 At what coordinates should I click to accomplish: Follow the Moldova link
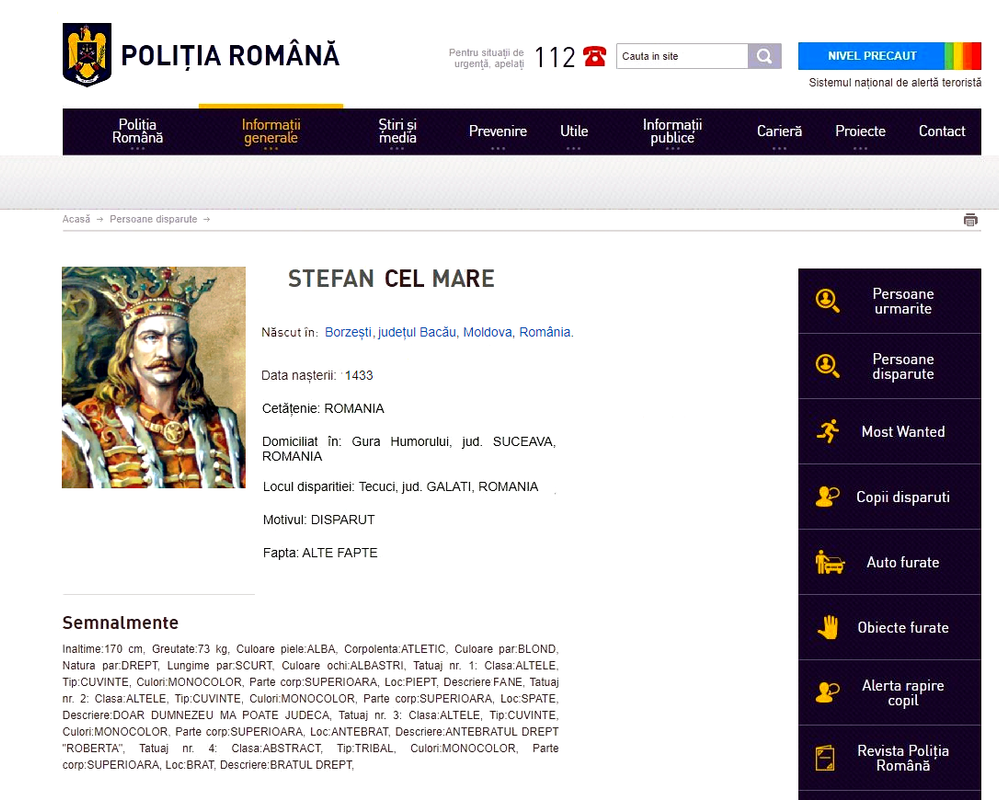pyautogui.click(x=487, y=332)
